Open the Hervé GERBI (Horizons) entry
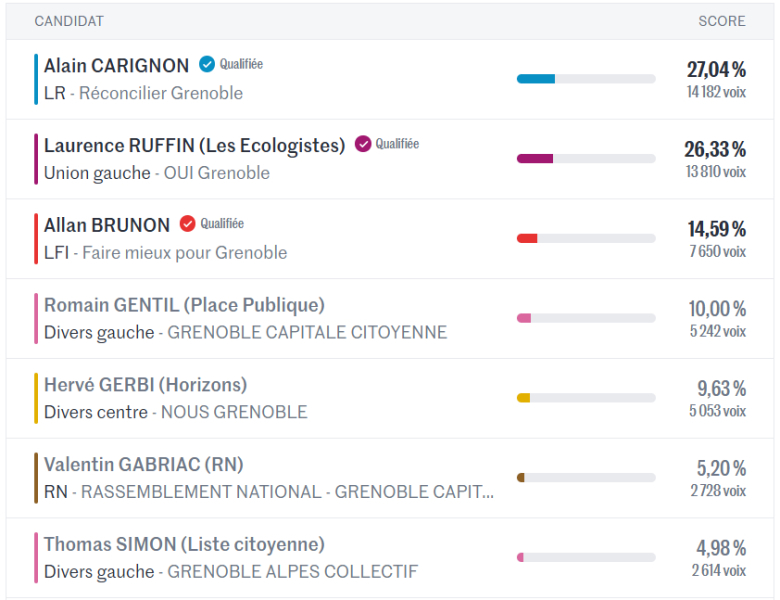This screenshot has height=600, width=780. pyautogui.click(x=145, y=385)
